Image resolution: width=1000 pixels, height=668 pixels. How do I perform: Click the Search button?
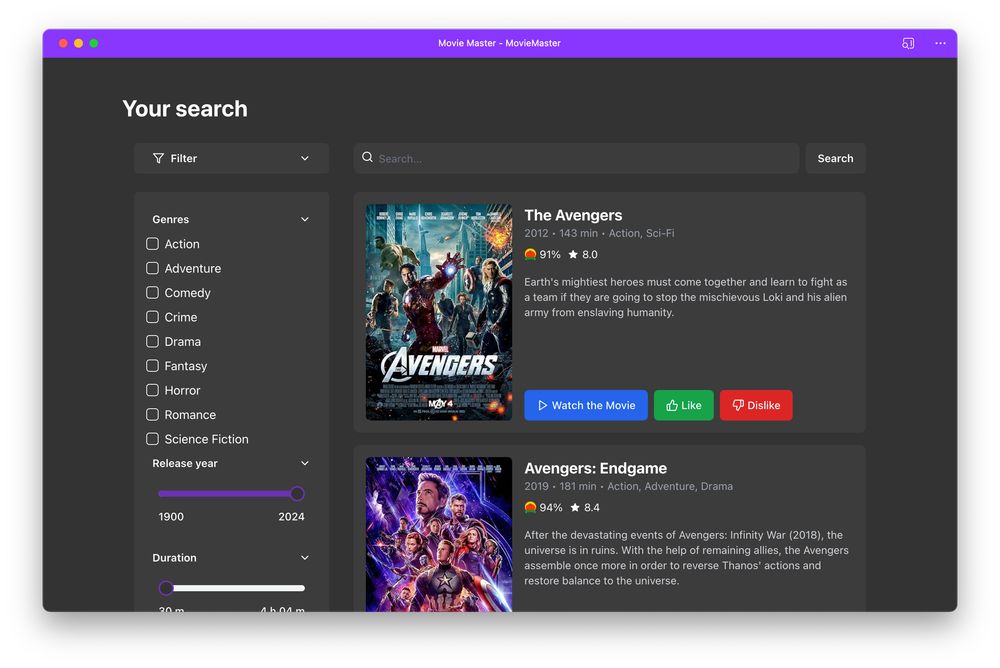pyautogui.click(x=835, y=158)
